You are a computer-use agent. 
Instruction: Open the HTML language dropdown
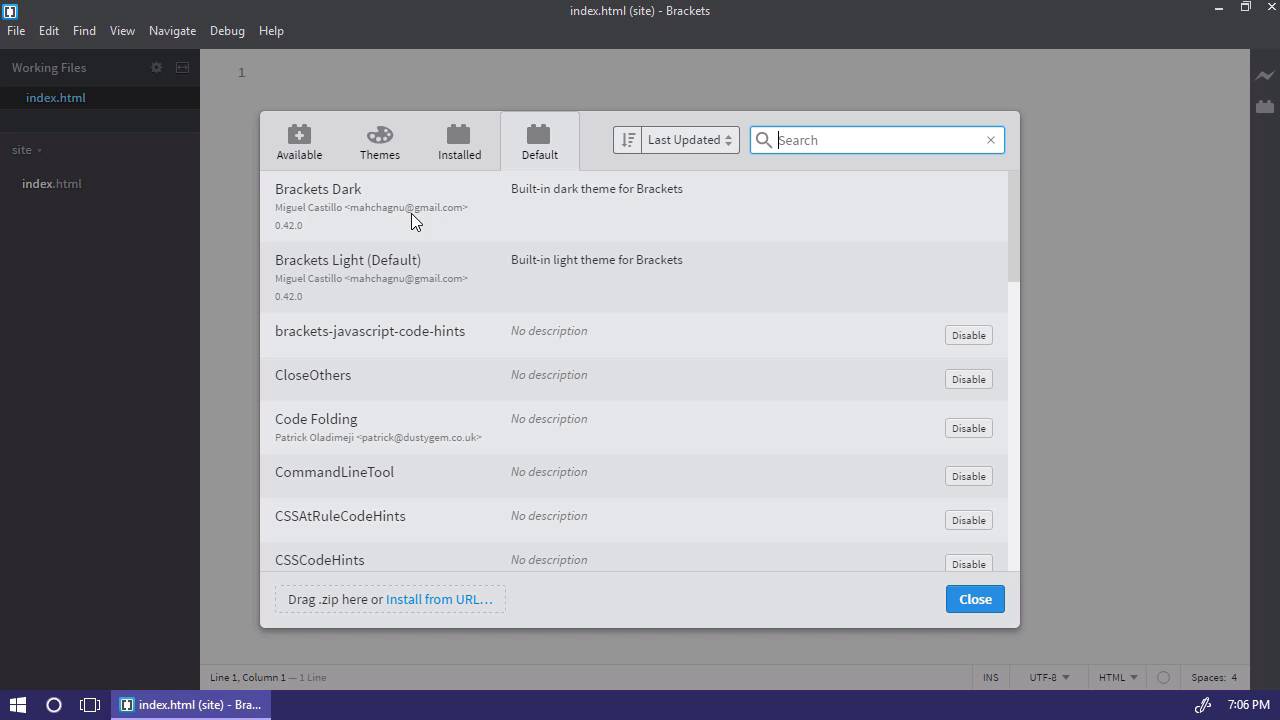(1118, 677)
